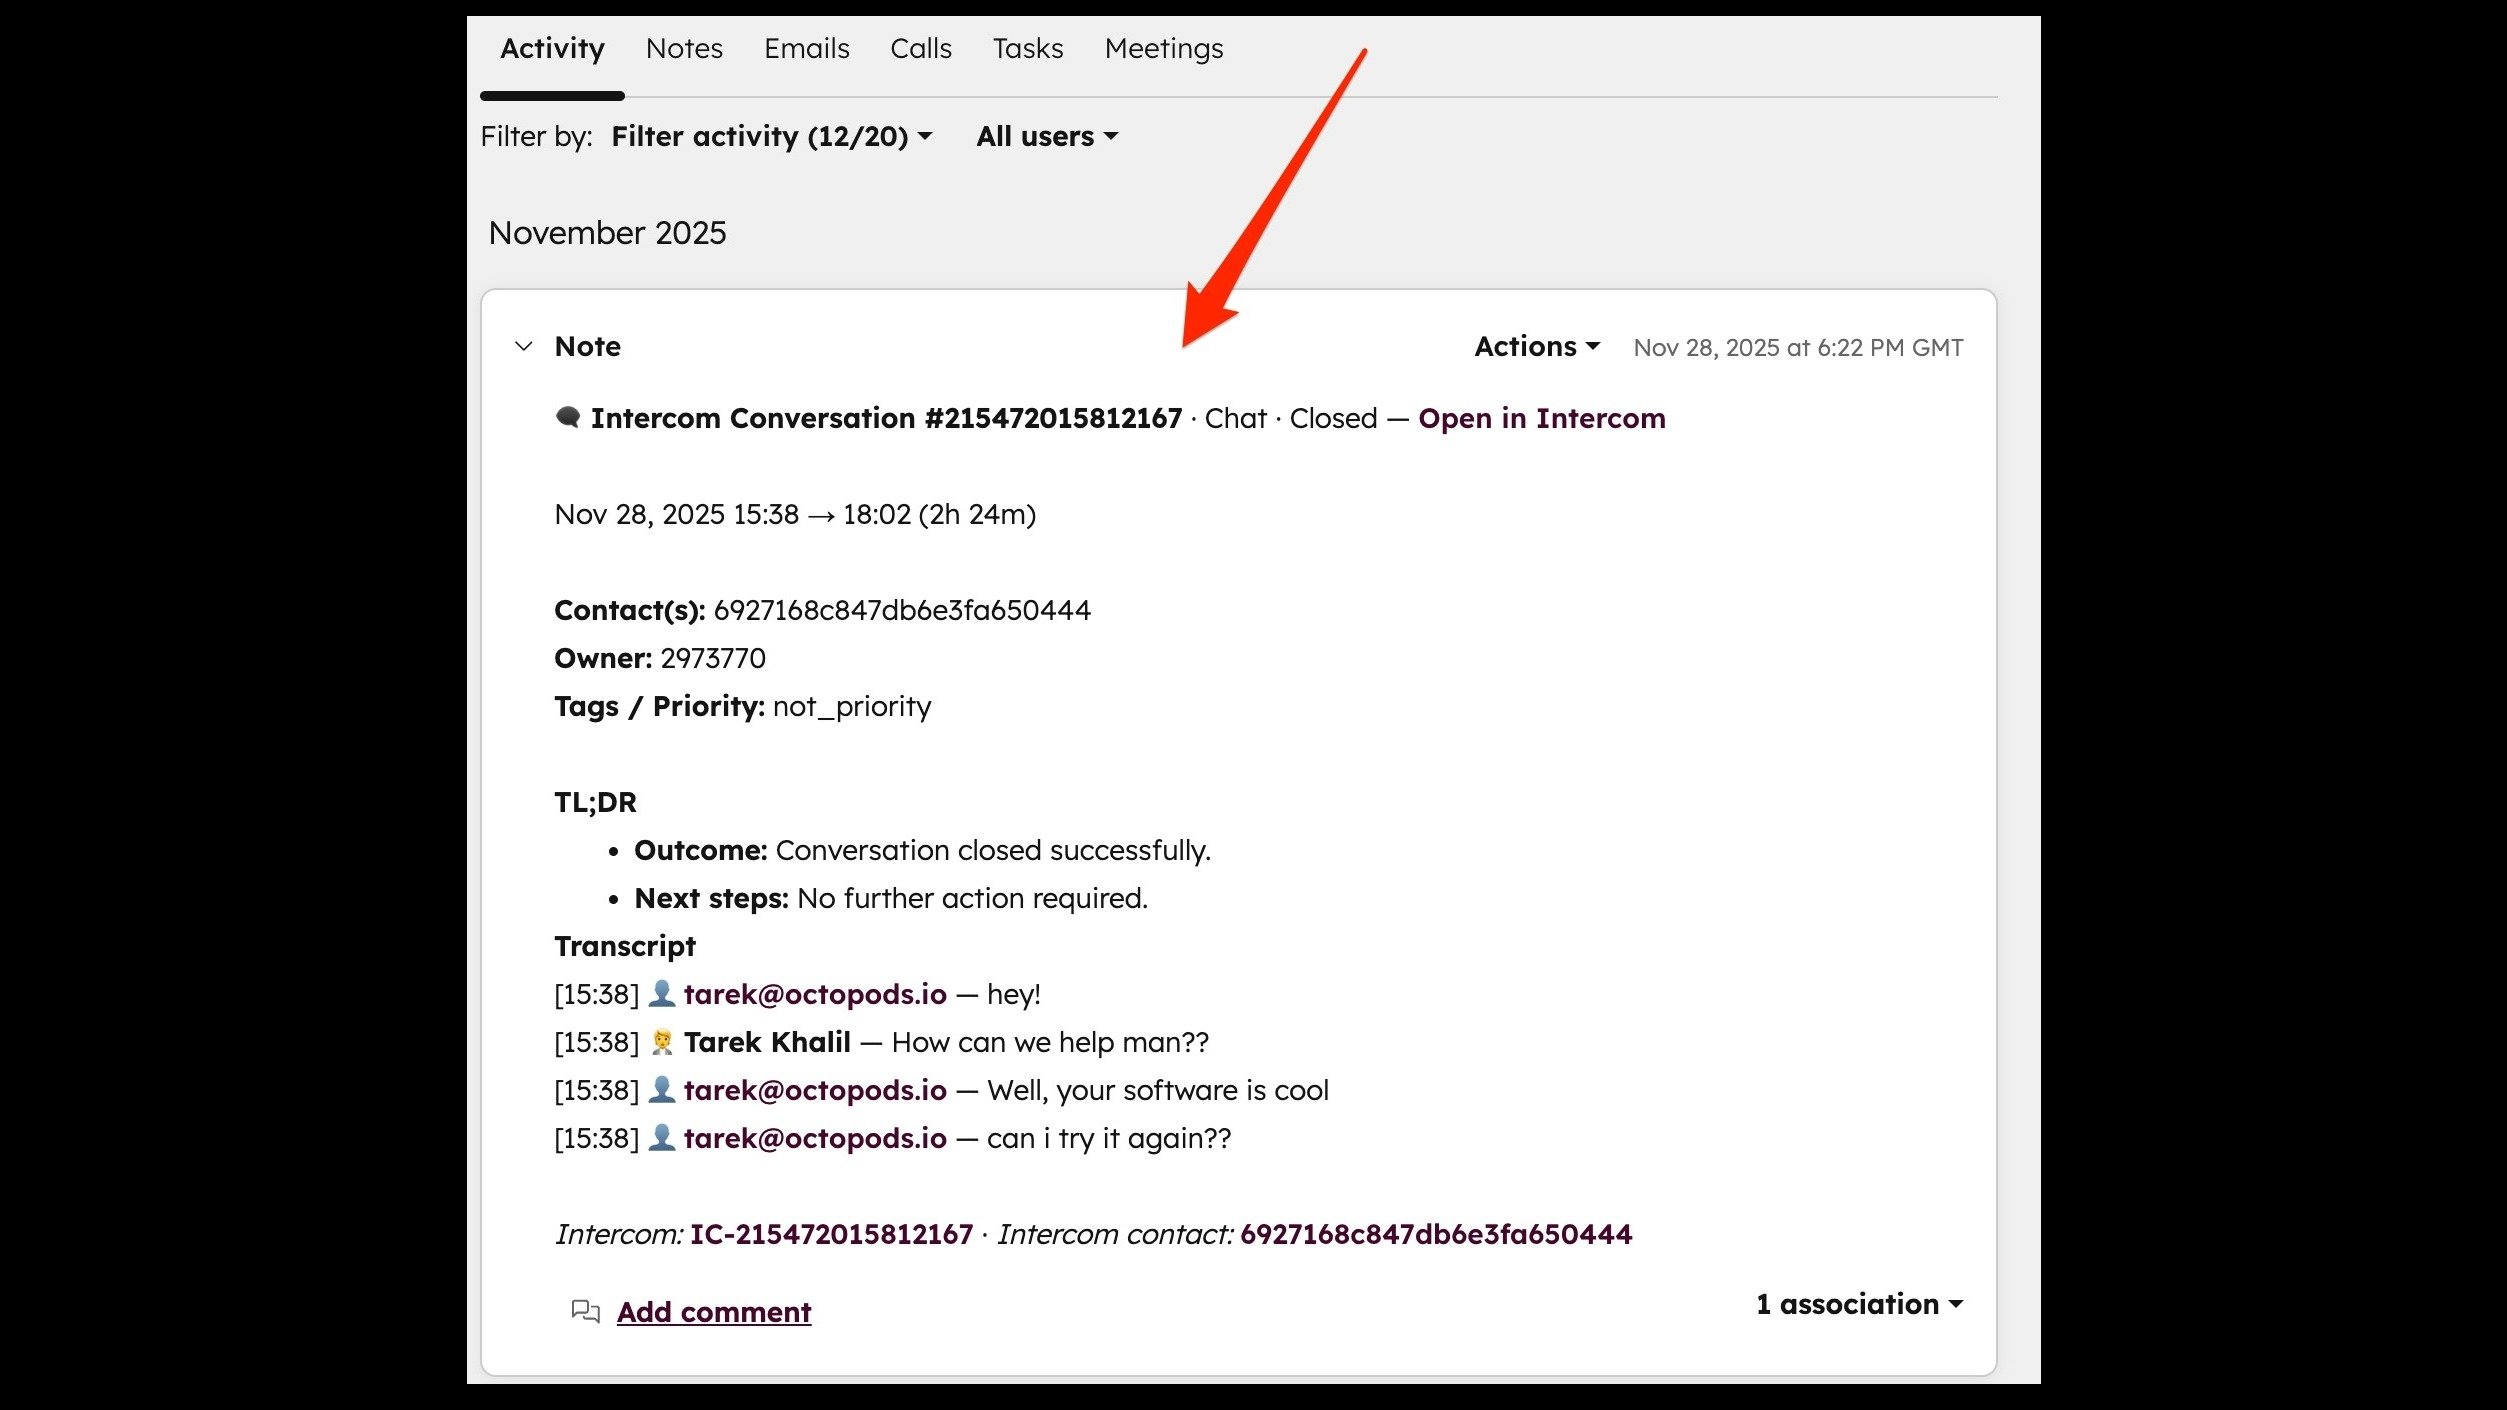2507x1410 pixels.
Task: Open the Actions dropdown menu
Action: (x=1536, y=347)
